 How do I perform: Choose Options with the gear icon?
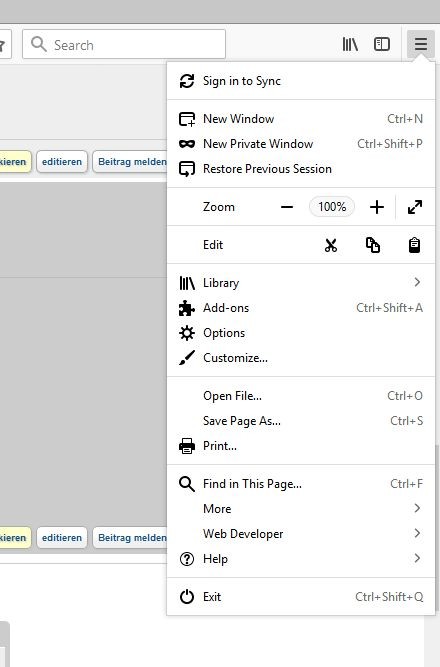(301, 333)
